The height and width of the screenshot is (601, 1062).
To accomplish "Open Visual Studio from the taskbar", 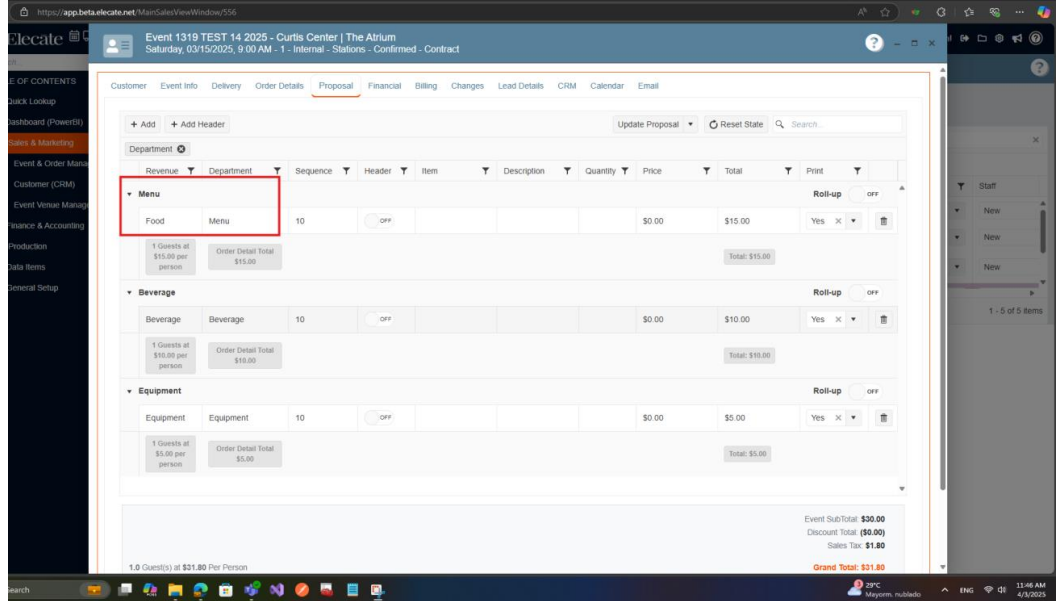I will point(276,590).
